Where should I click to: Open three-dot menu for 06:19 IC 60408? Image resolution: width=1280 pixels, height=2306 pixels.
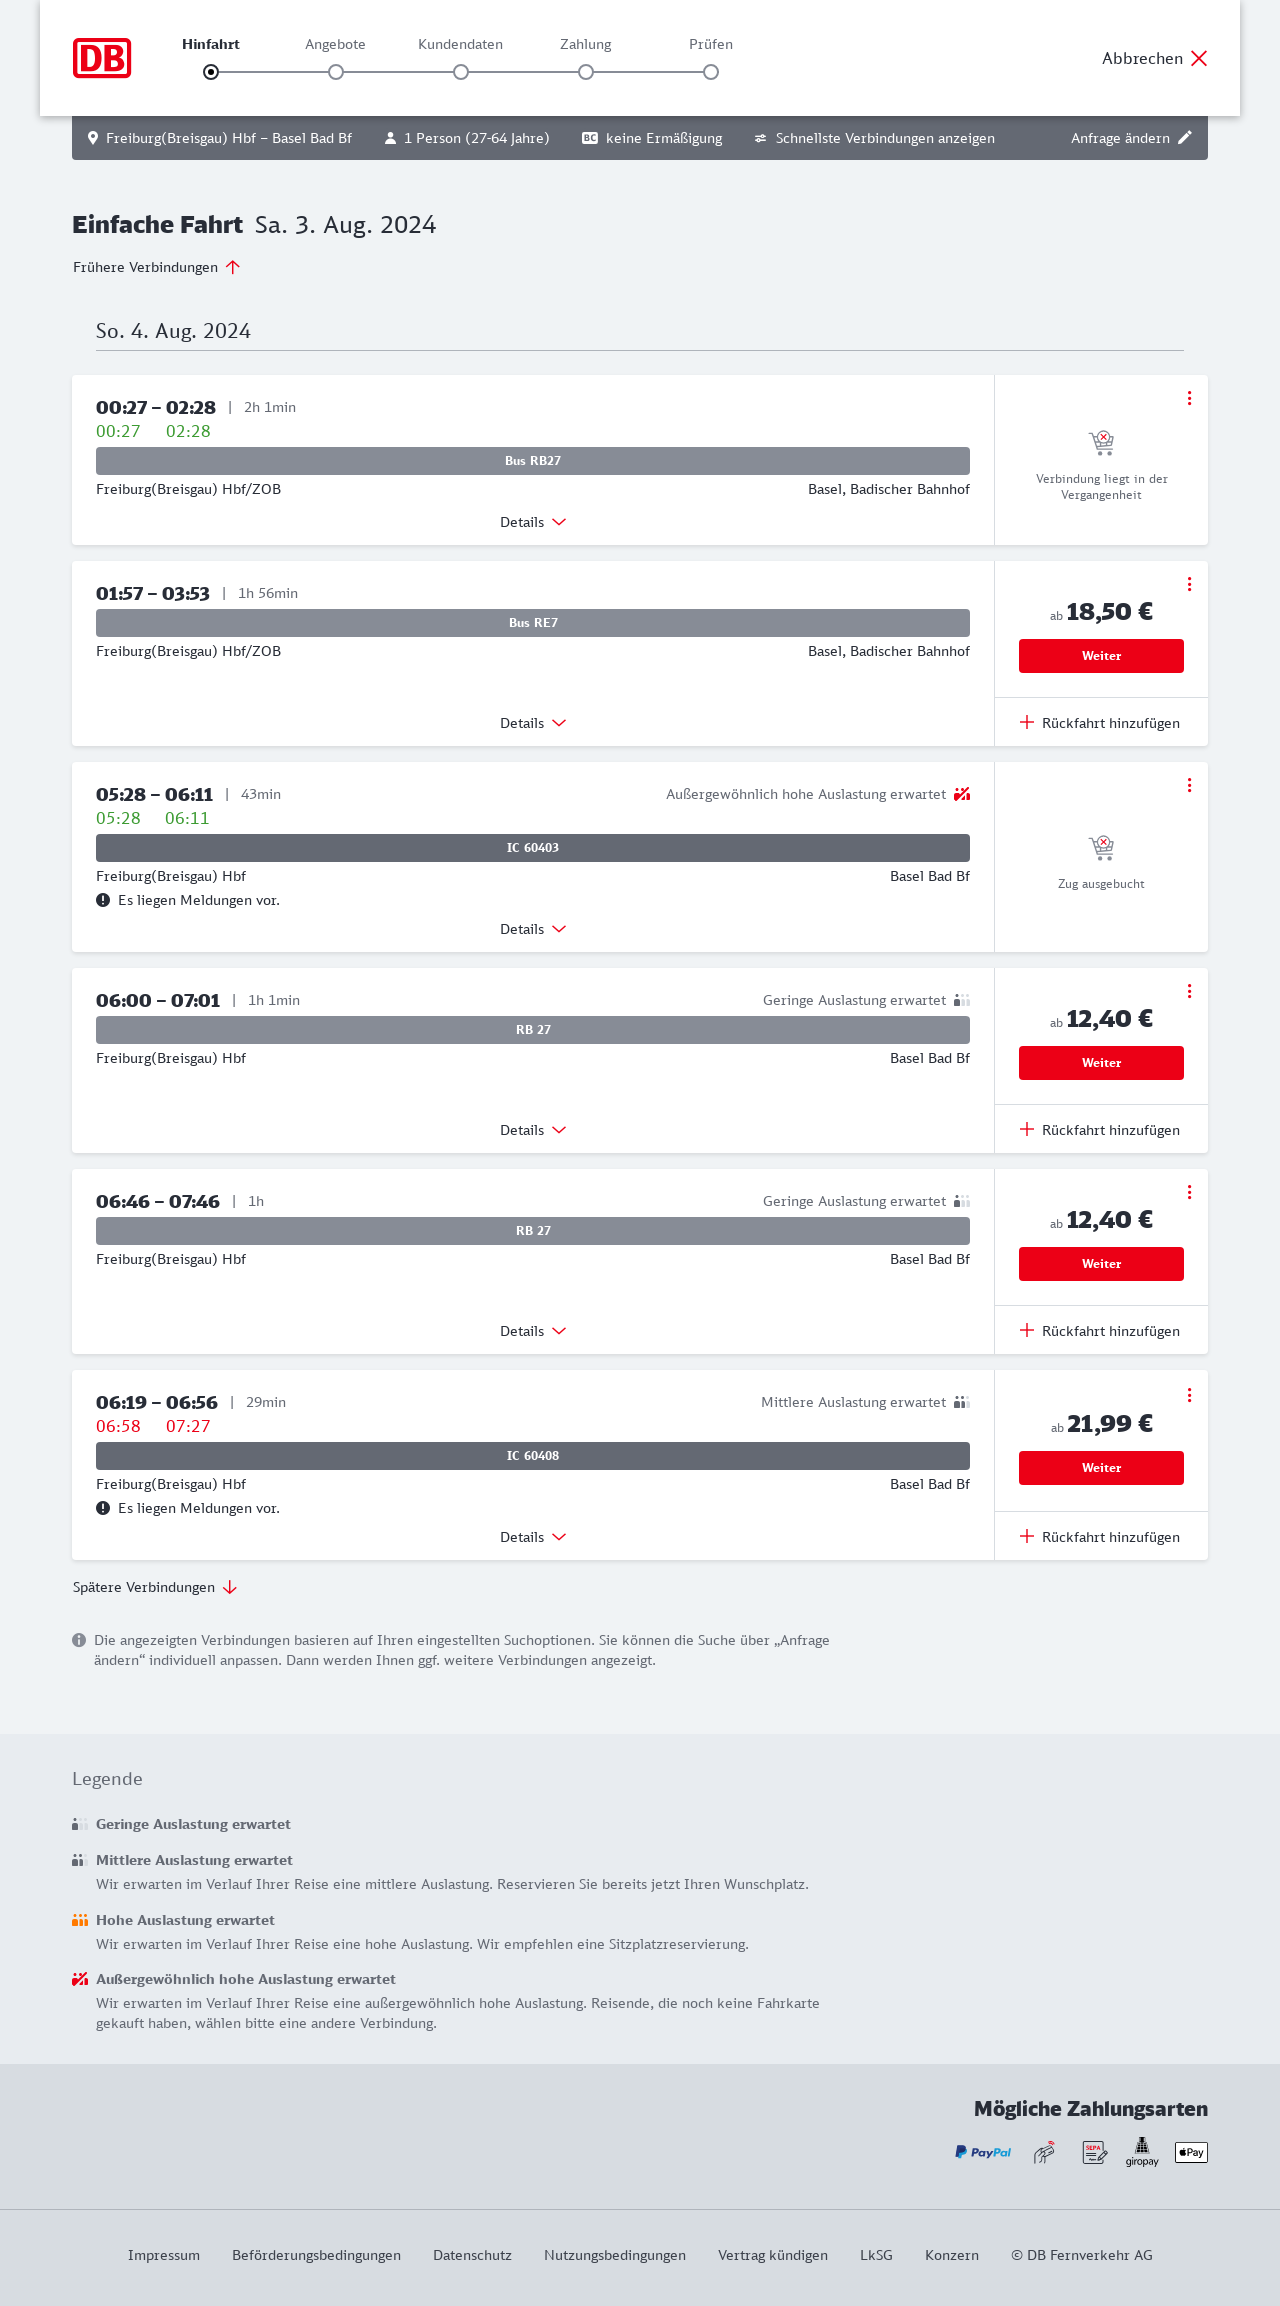pyautogui.click(x=1189, y=1395)
